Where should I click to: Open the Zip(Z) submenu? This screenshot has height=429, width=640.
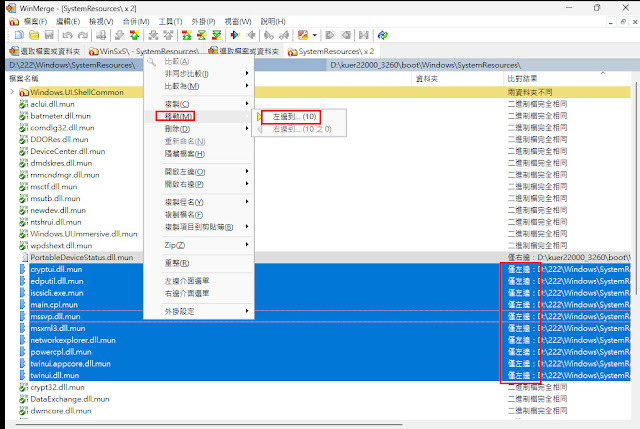[x=200, y=245]
